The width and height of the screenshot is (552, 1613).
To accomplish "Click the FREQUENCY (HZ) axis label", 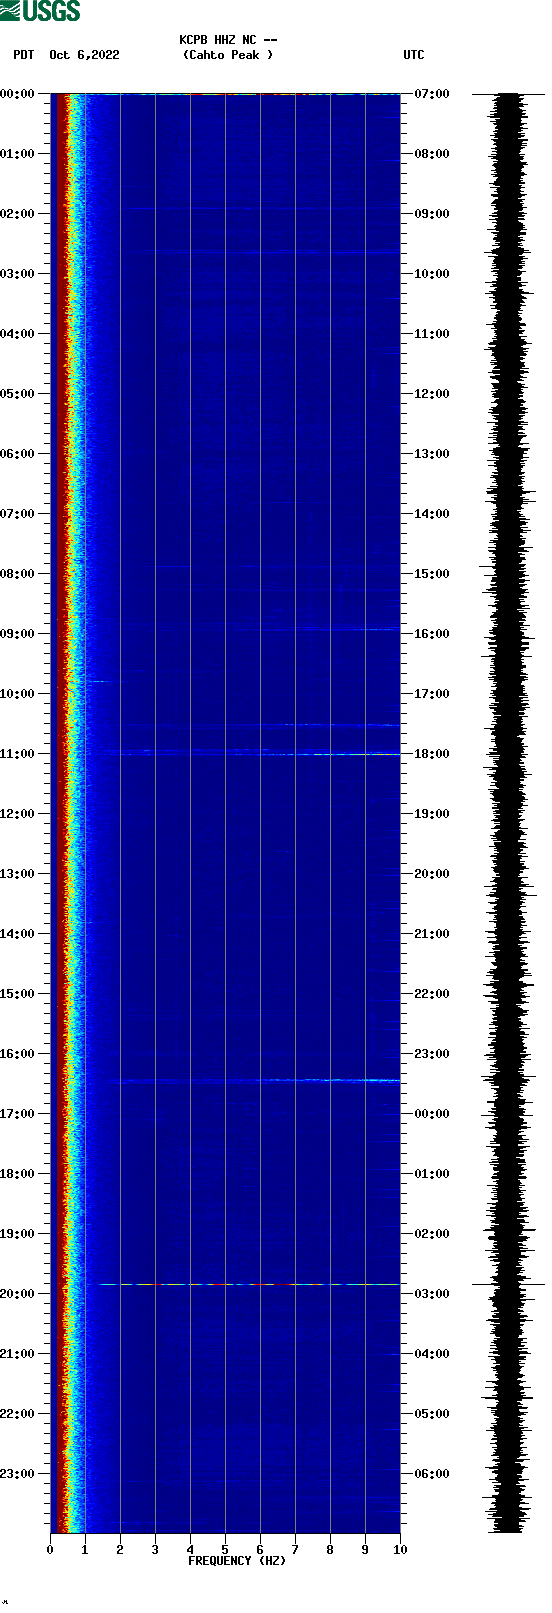I will point(237,1561).
